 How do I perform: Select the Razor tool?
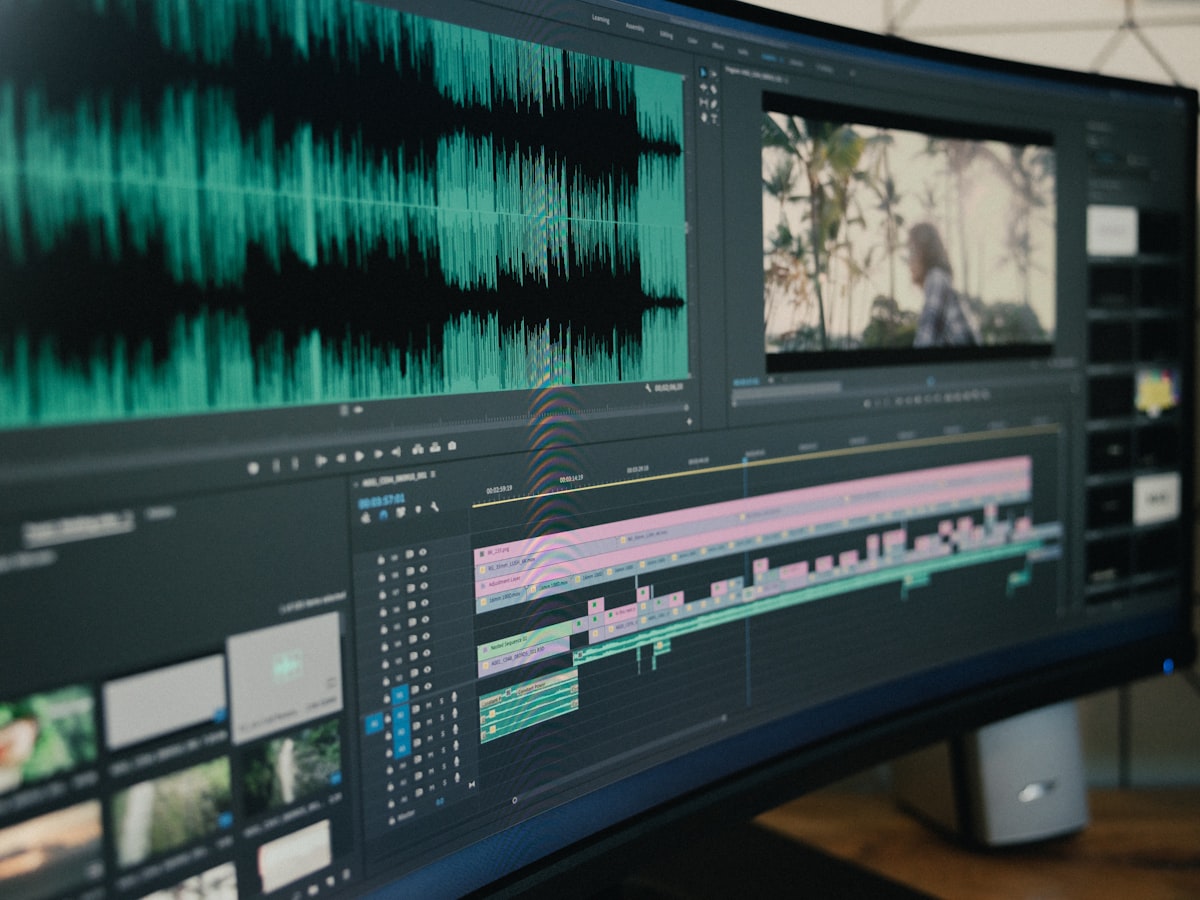(x=713, y=89)
